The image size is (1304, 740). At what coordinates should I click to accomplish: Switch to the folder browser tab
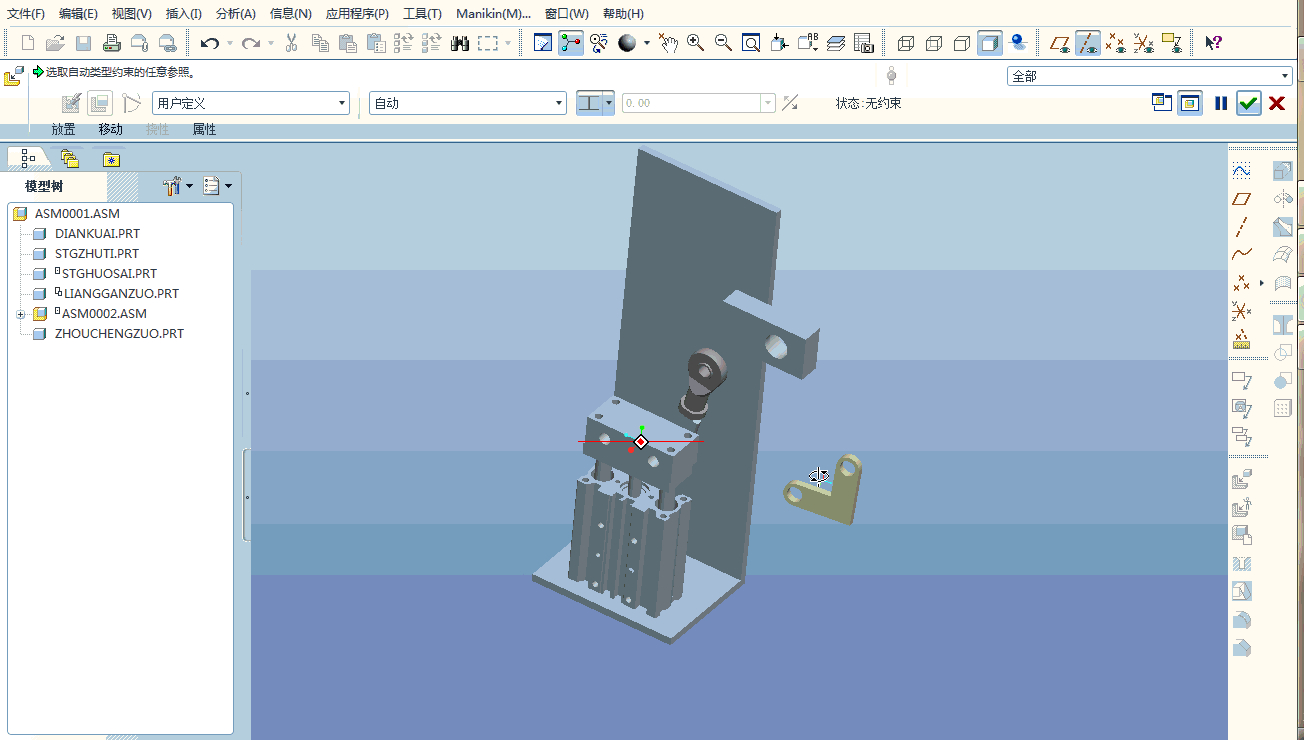click(x=69, y=158)
